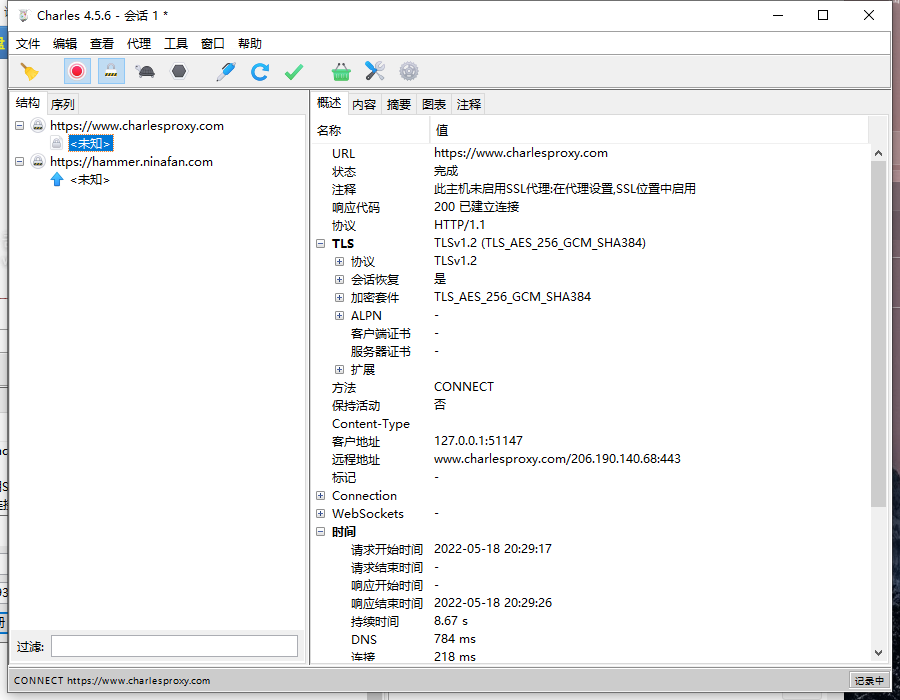Open the 工具 menu

click(176, 44)
